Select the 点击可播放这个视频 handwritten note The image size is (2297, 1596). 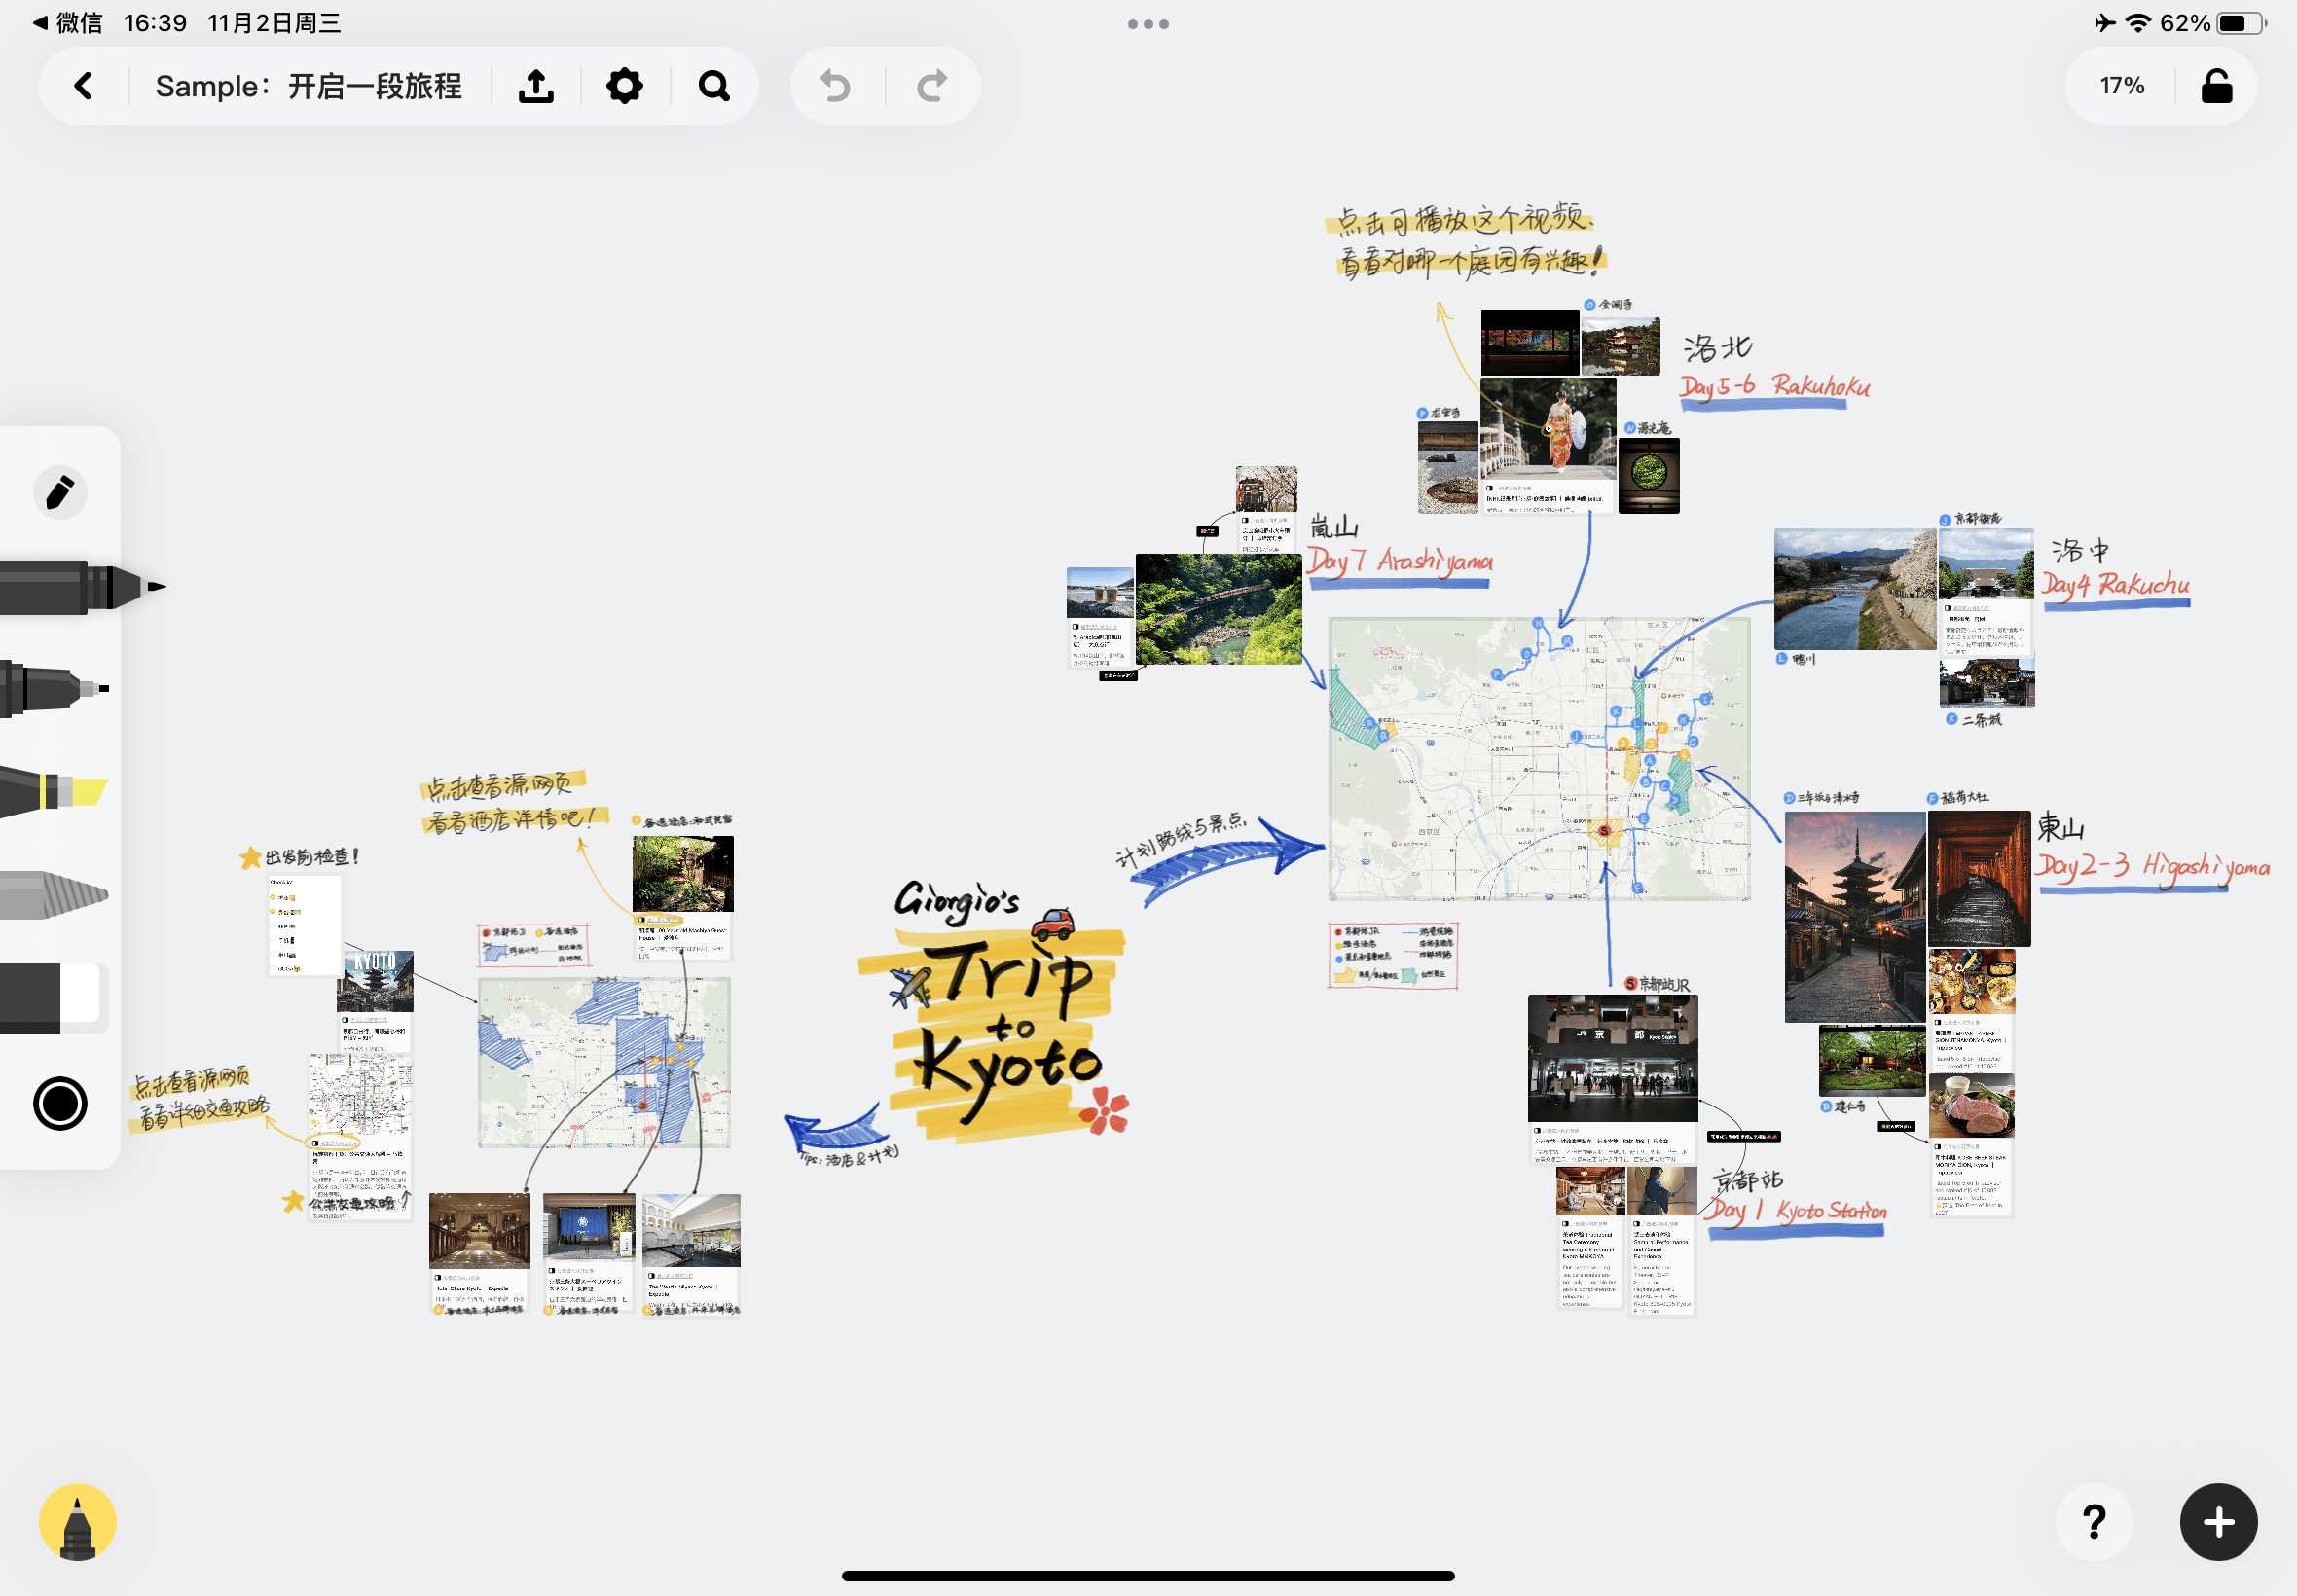pos(1465,241)
